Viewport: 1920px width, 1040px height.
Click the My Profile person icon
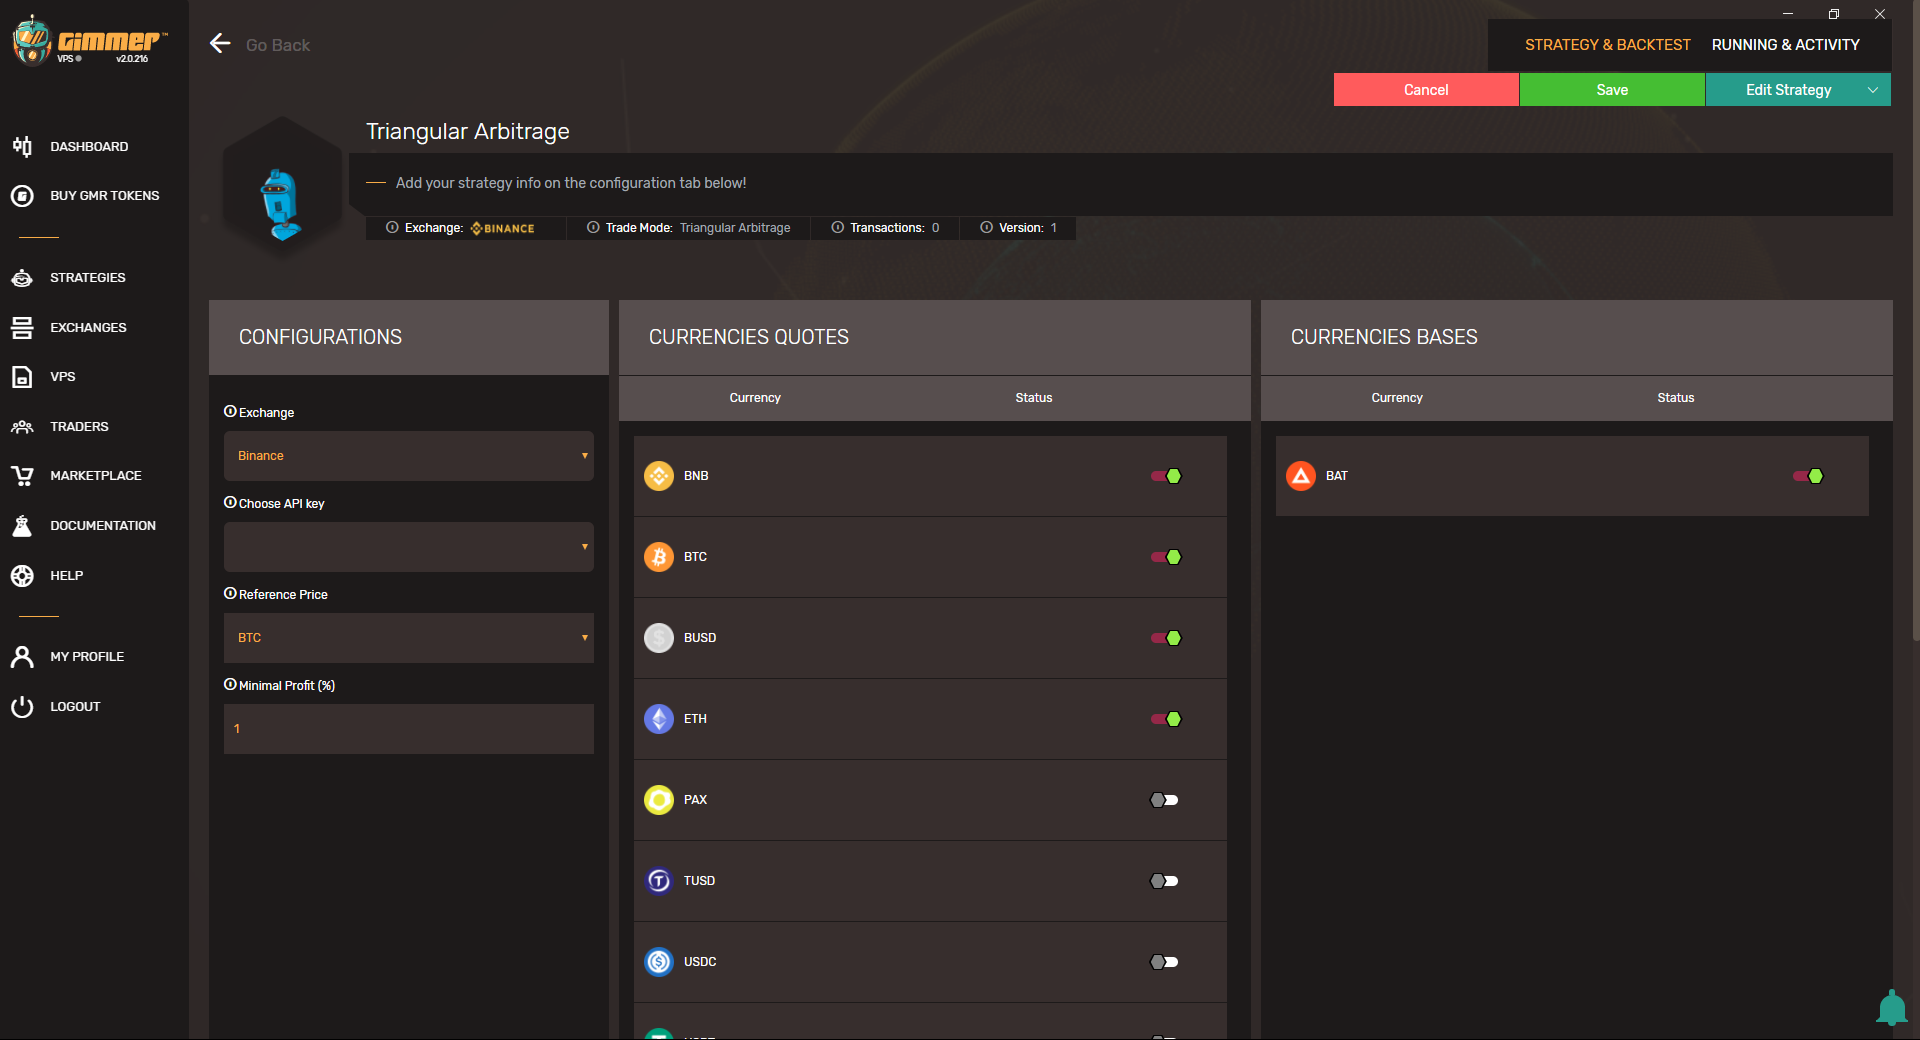click(22, 657)
